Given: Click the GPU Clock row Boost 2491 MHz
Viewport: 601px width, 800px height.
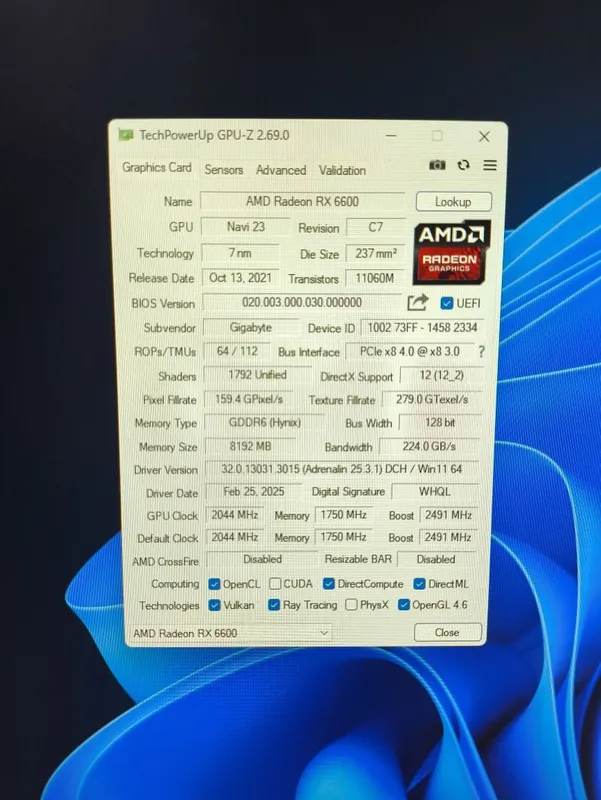Looking at the screenshot, I should (448, 515).
